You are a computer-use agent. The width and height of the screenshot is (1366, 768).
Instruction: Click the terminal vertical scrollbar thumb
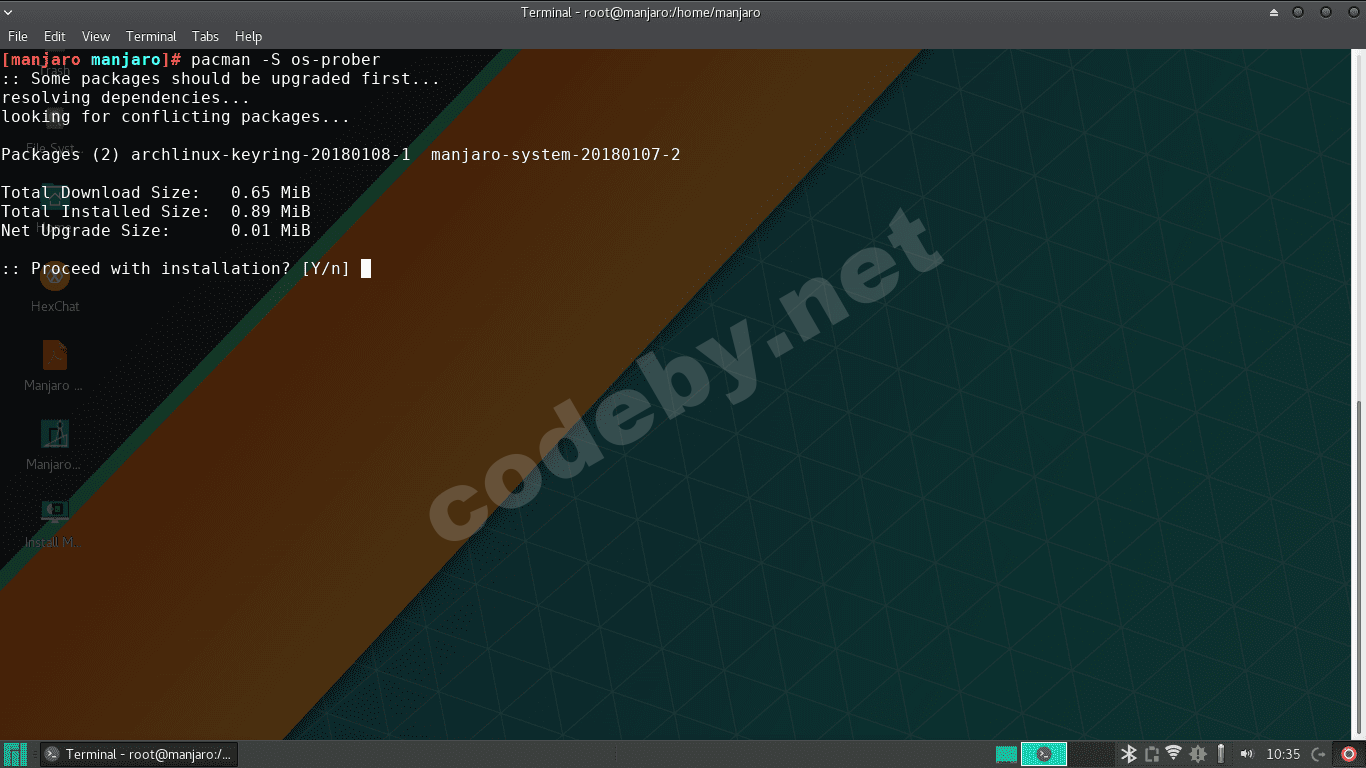1360,569
